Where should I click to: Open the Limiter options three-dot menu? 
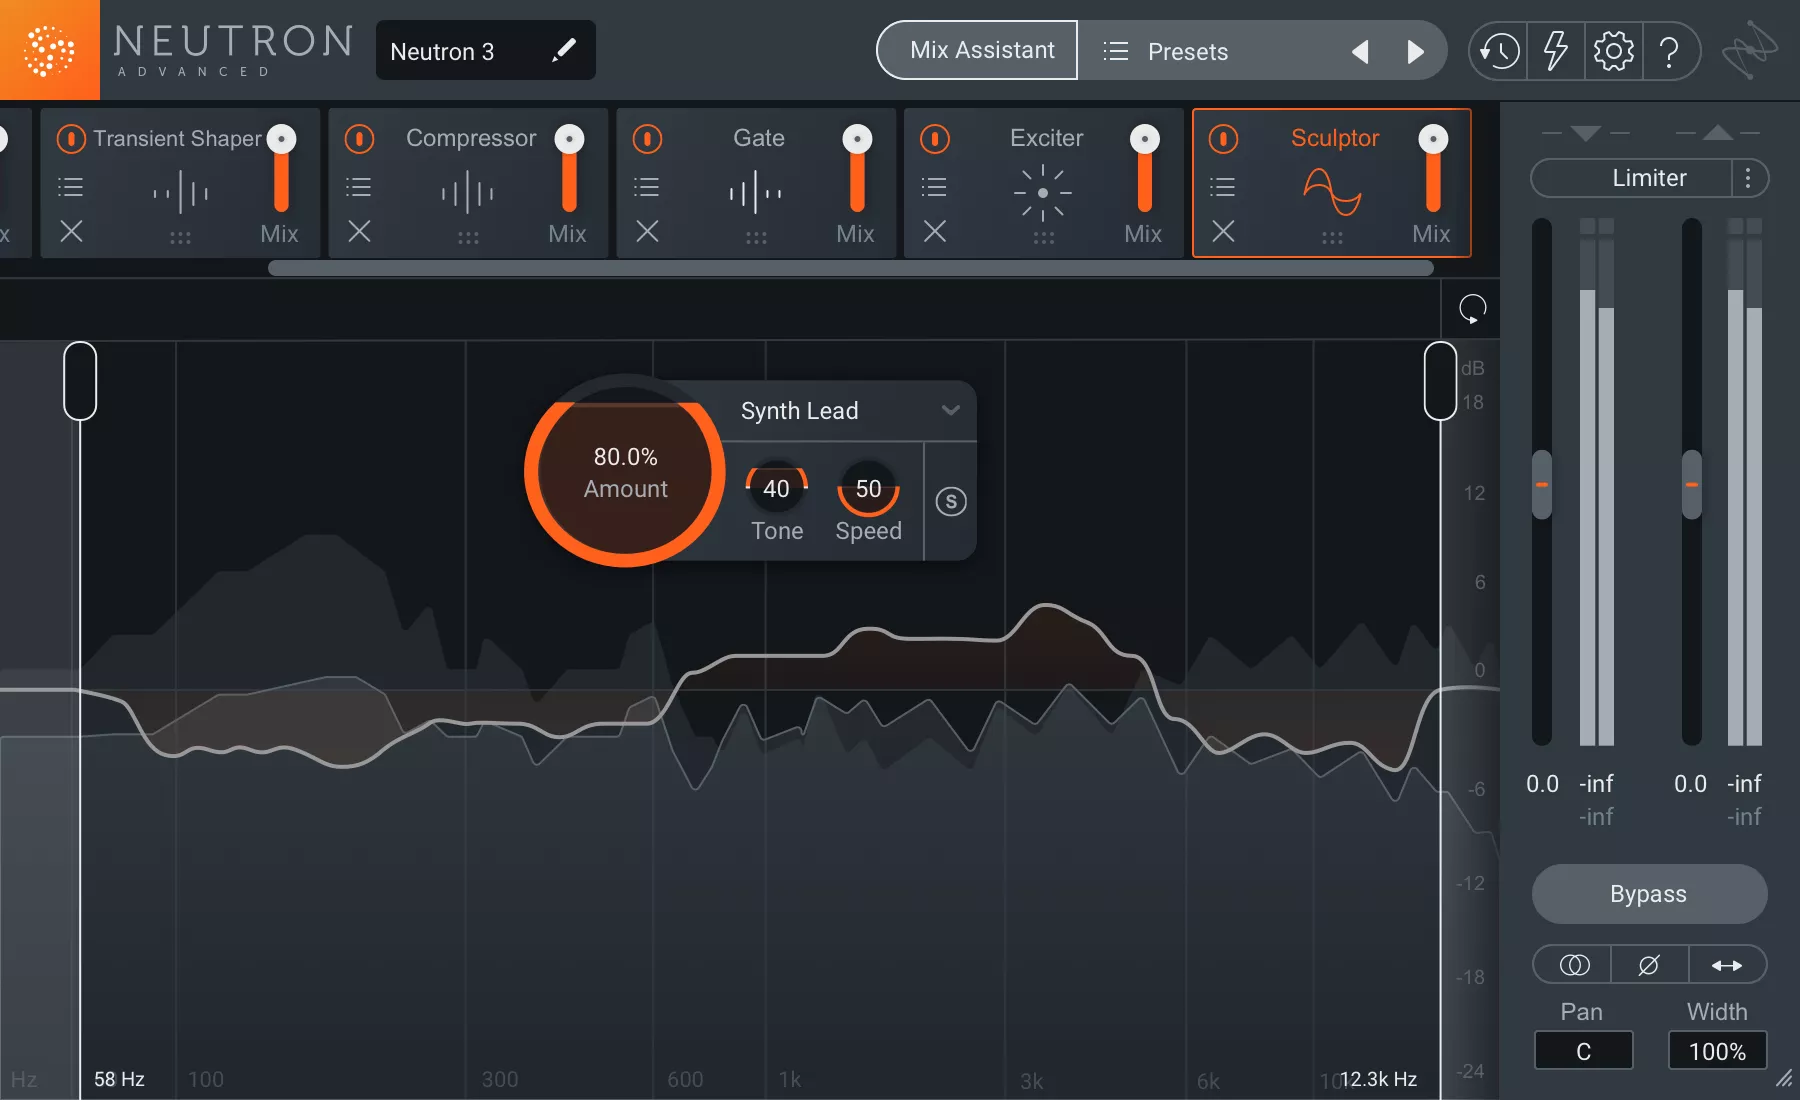[1748, 178]
